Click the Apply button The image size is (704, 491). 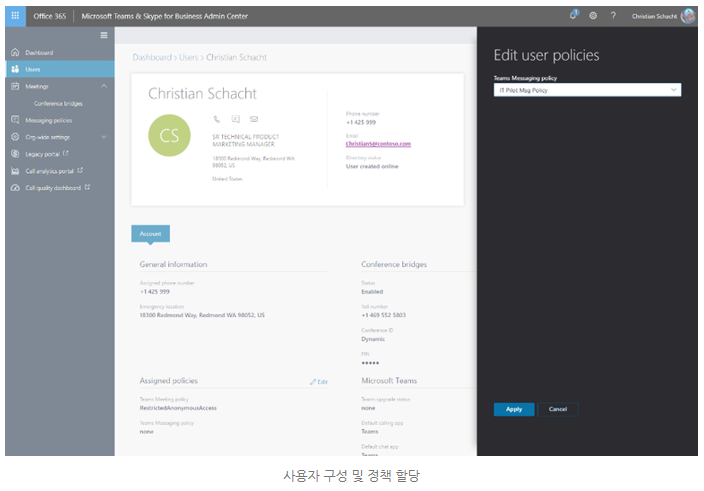point(514,409)
